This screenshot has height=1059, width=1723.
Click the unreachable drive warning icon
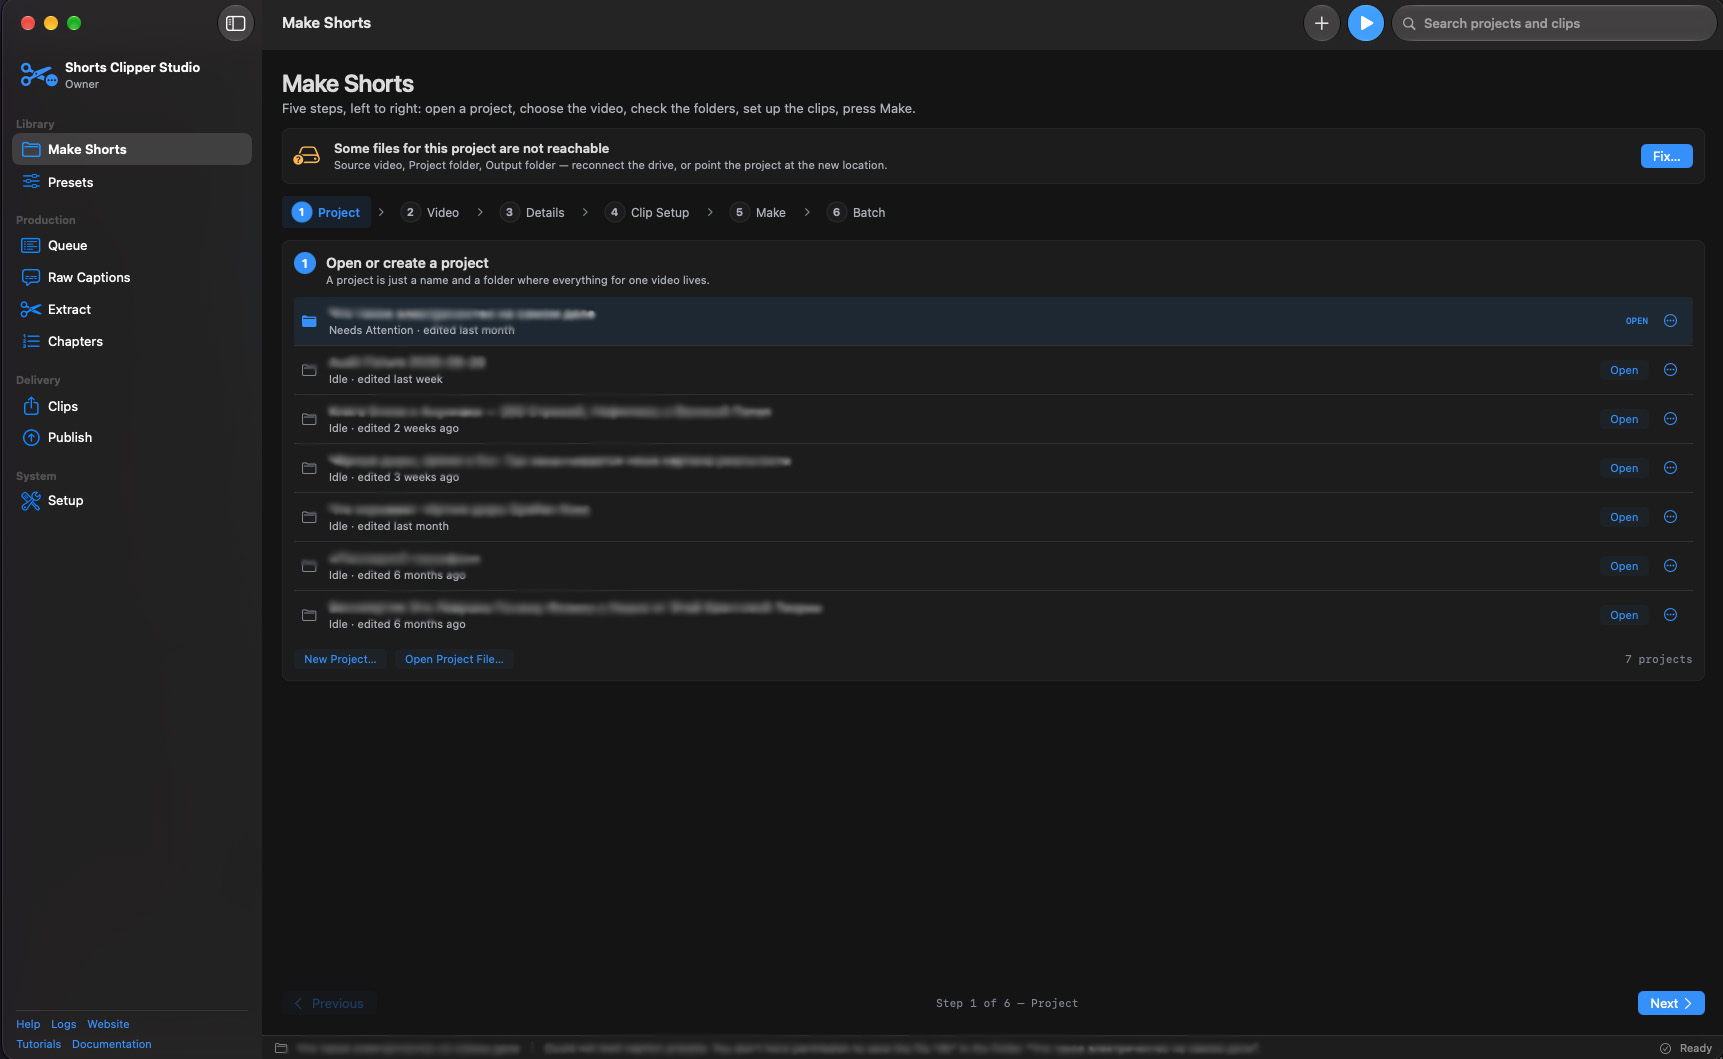pos(306,156)
